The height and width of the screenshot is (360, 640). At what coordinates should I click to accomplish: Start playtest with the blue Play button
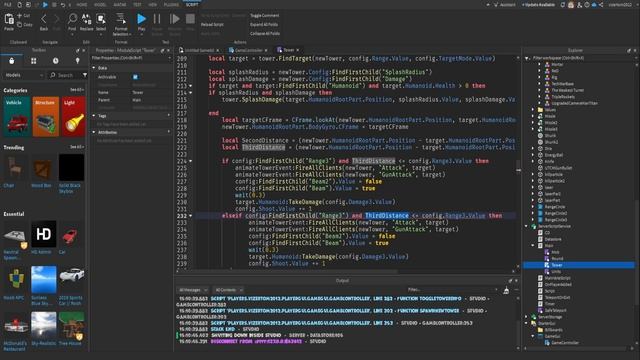[141, 19]
